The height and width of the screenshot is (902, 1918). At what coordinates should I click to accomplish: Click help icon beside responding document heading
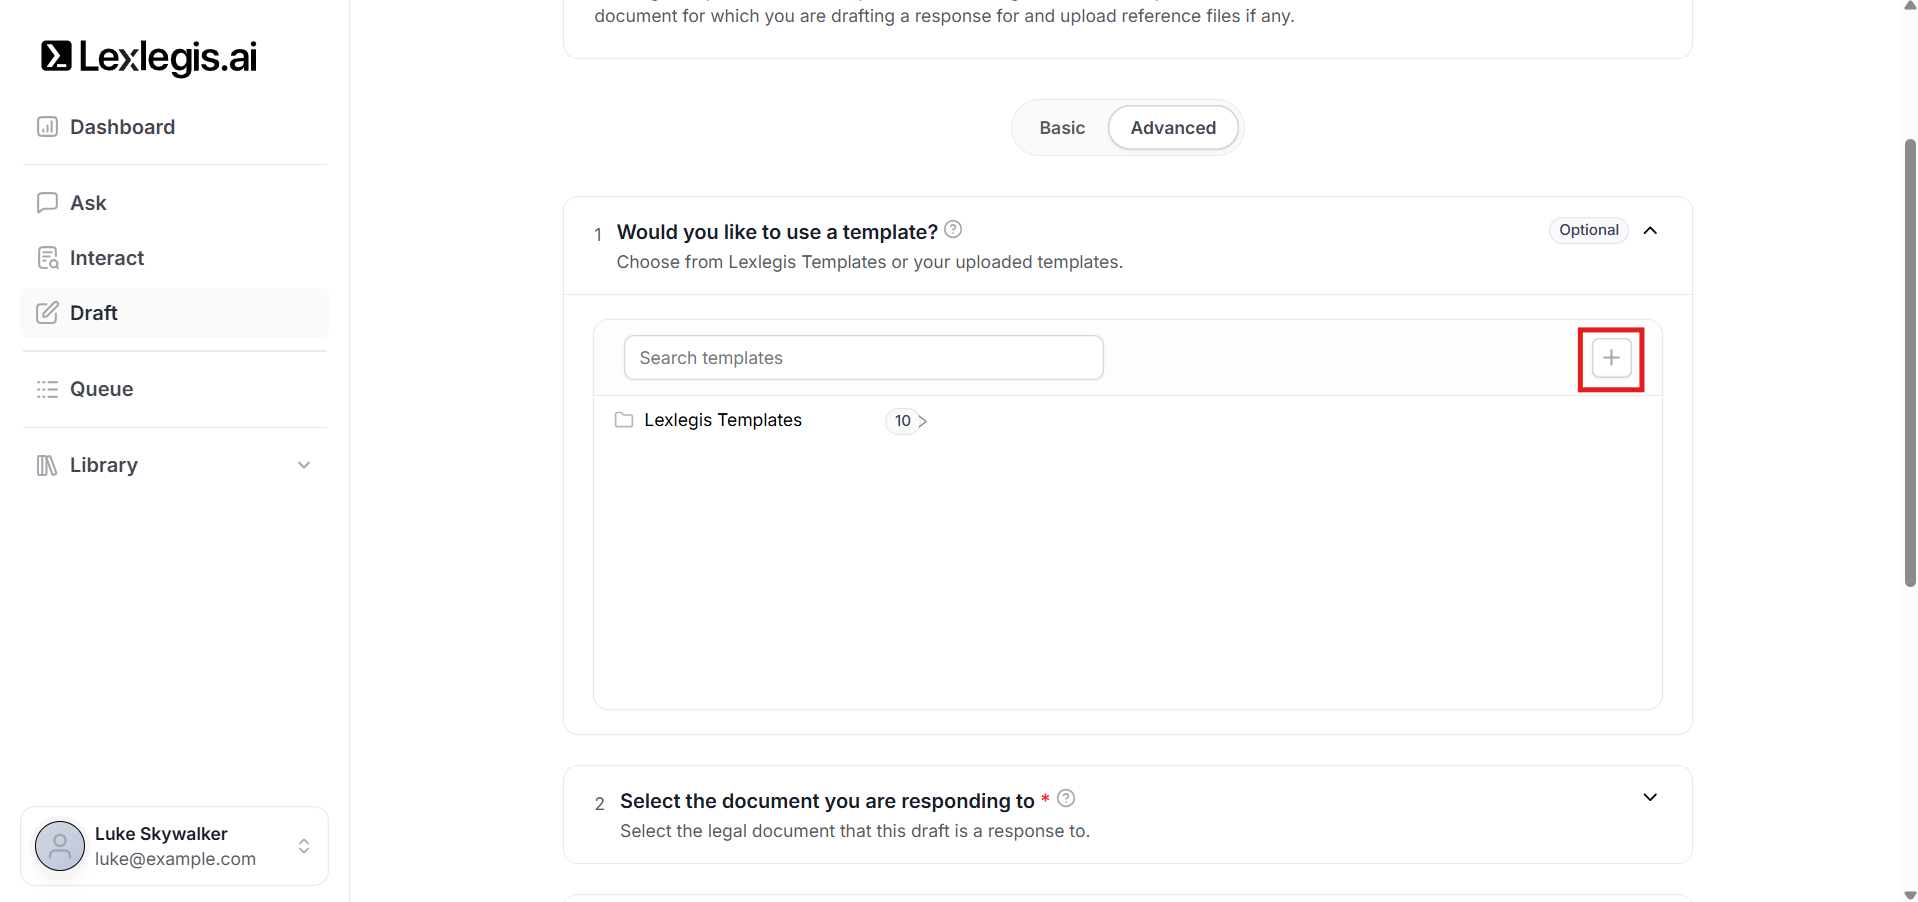tap(1066, 798)
